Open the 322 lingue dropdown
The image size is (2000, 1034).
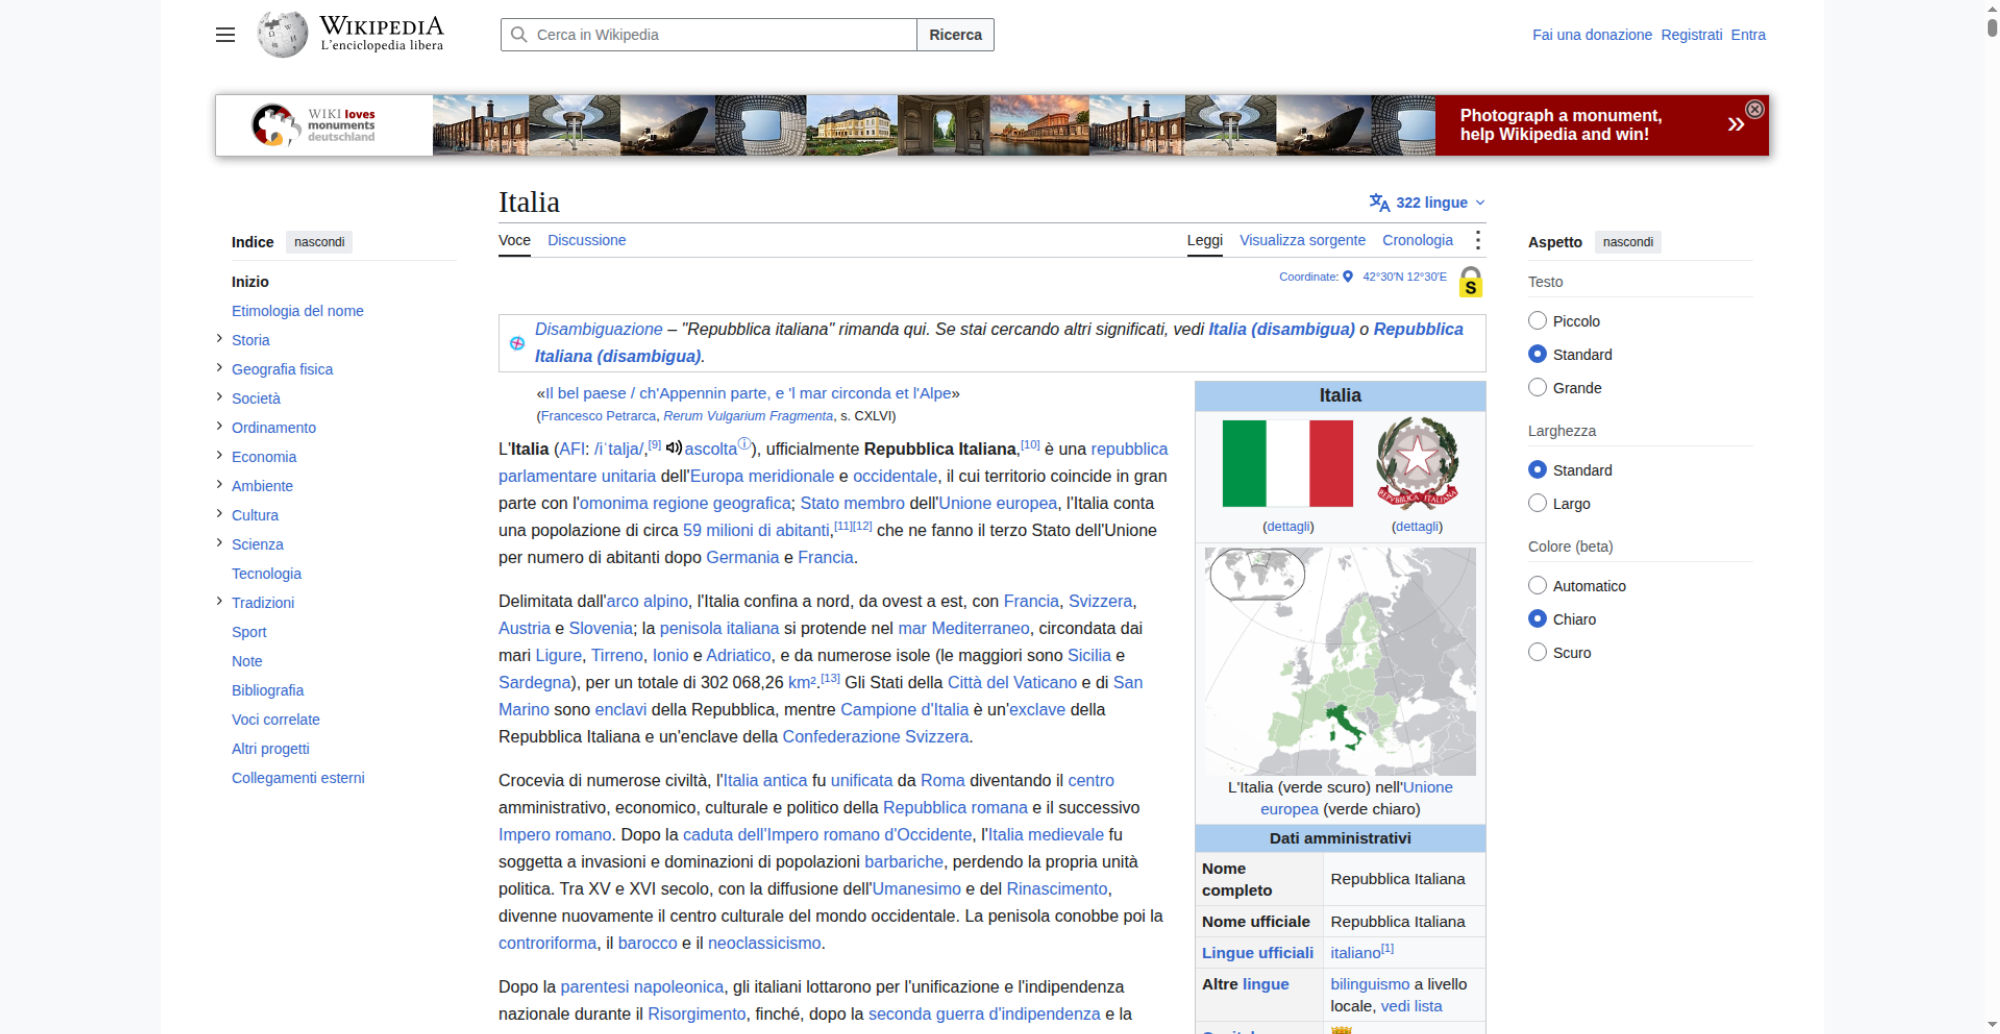(x=1427, y=202)
